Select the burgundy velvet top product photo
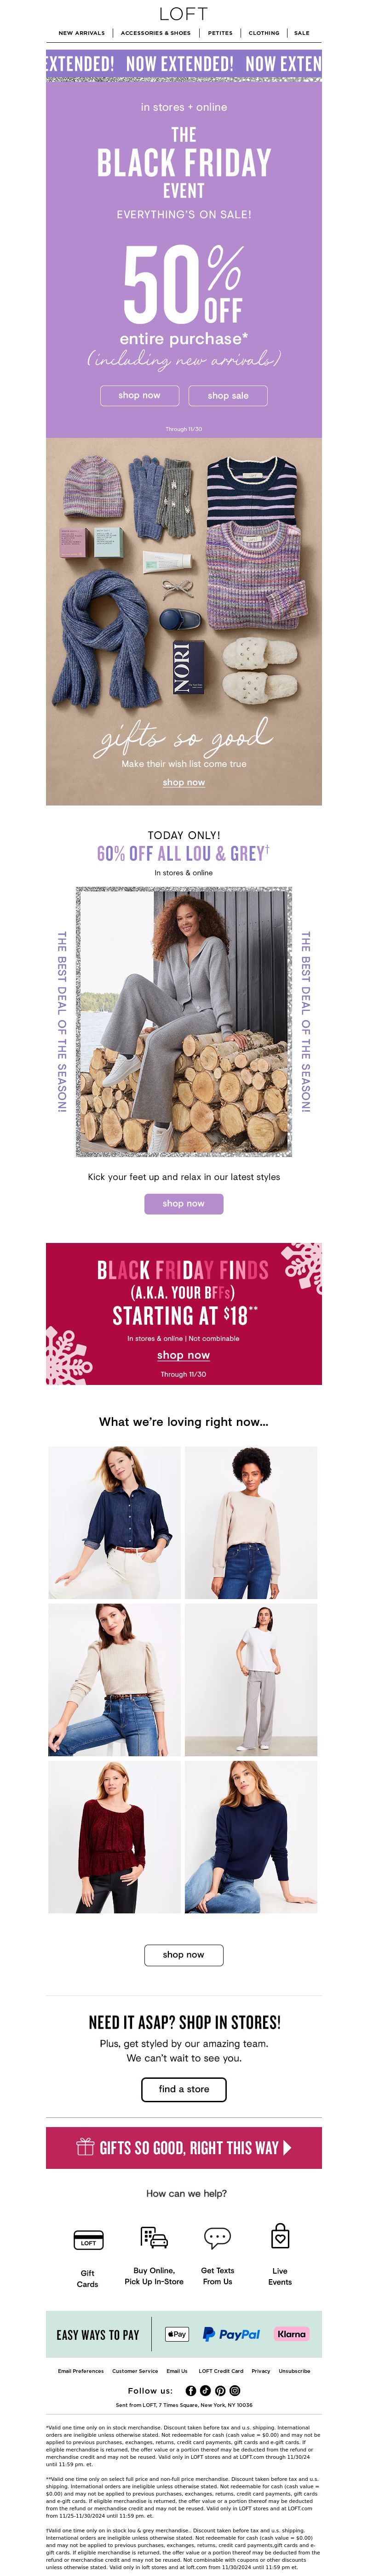The height and width of the screenshot is (2576, 368). click(x=114, y=1837)
